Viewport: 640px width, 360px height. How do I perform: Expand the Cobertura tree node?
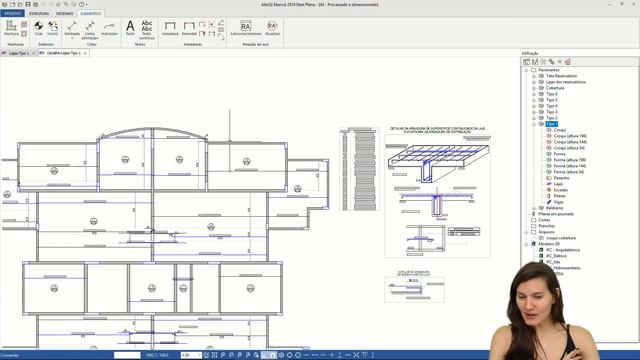pyautogui.click(x=533, y=88)
